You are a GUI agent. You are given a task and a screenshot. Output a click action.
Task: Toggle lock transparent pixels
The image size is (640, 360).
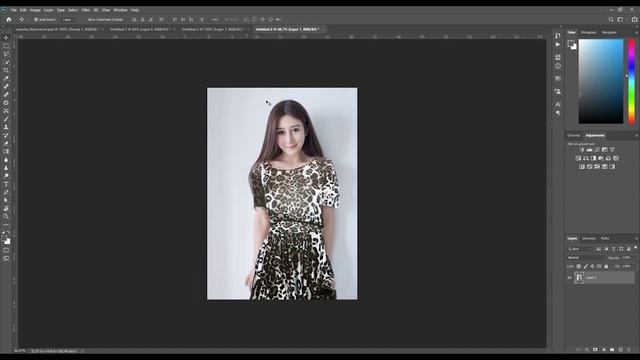[x=578, y=267]
